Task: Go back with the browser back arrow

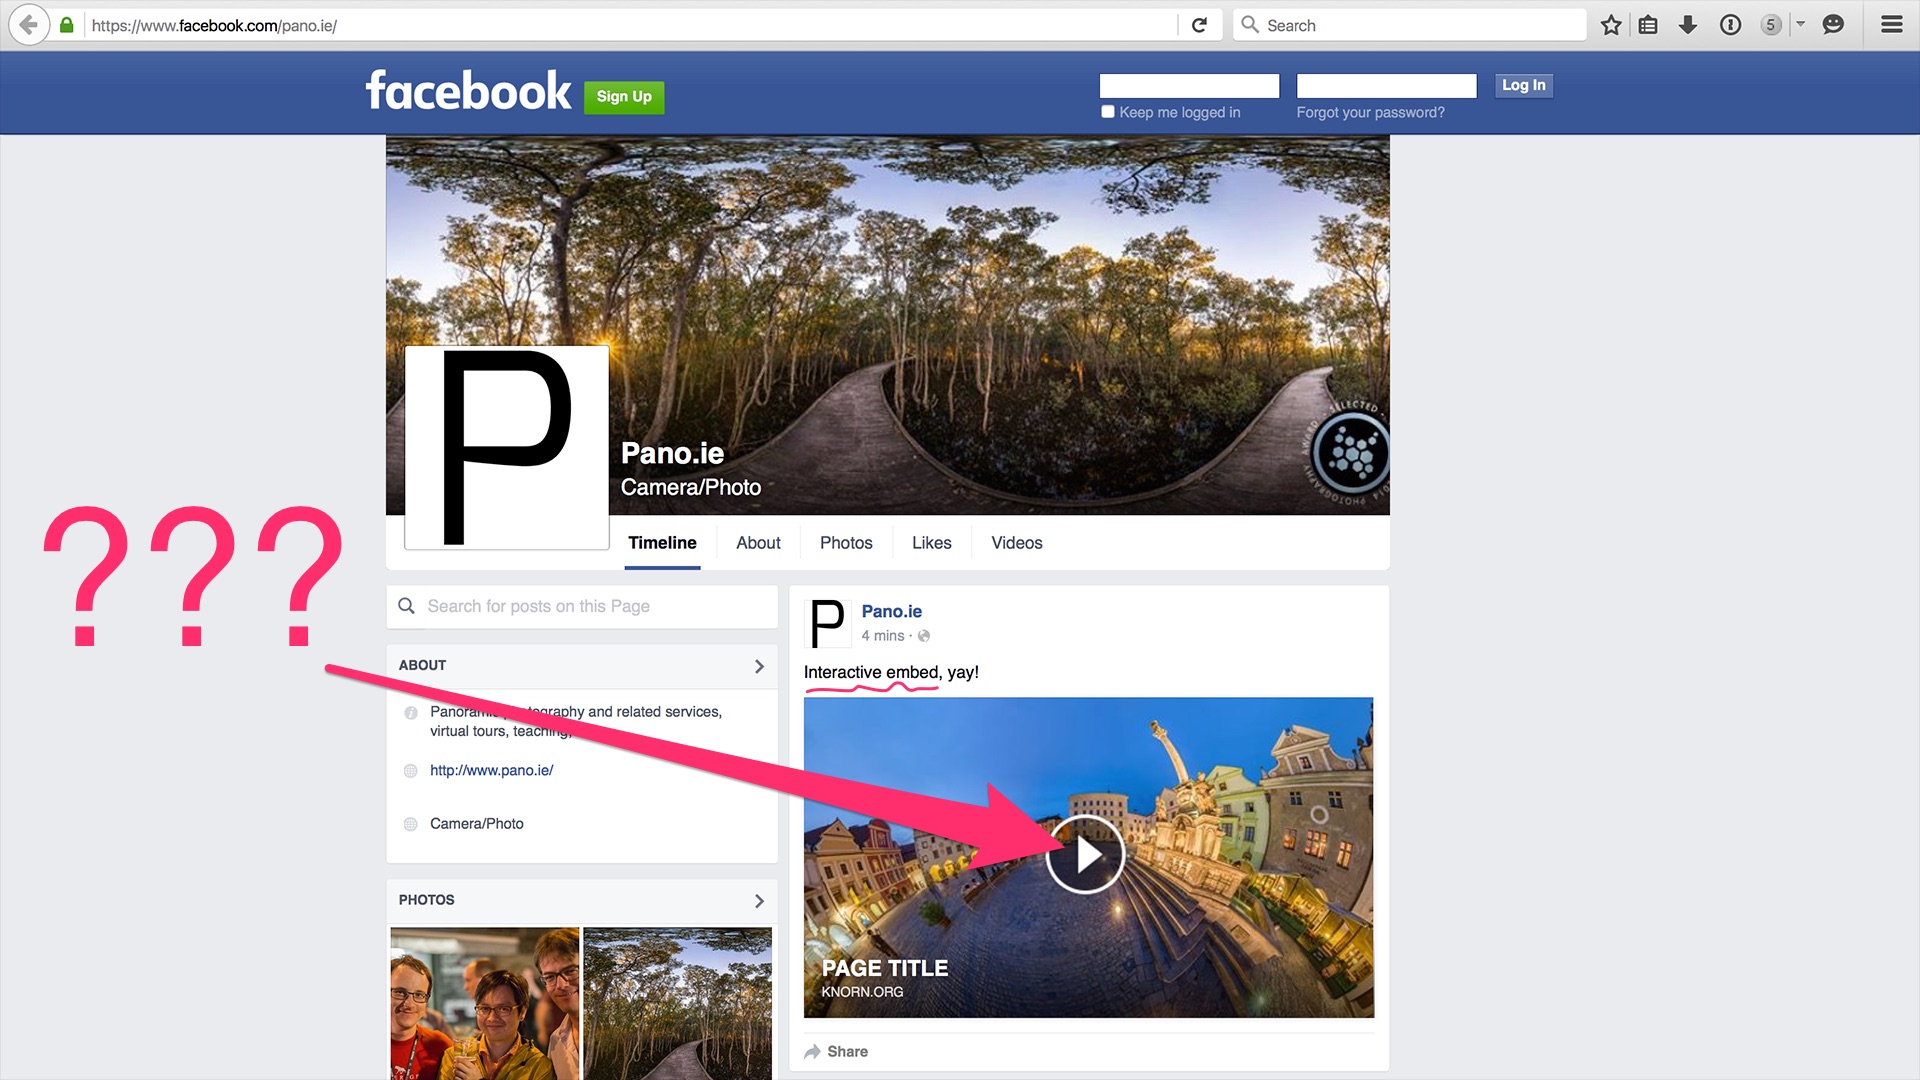Action: [x=29, y=25]
